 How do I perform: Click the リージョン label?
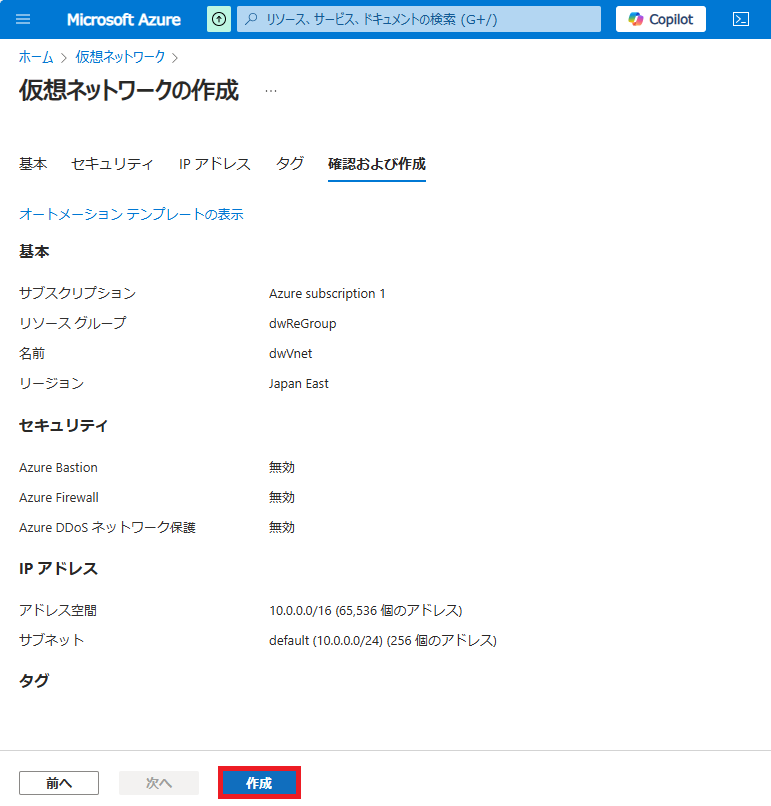coord(51,383)
